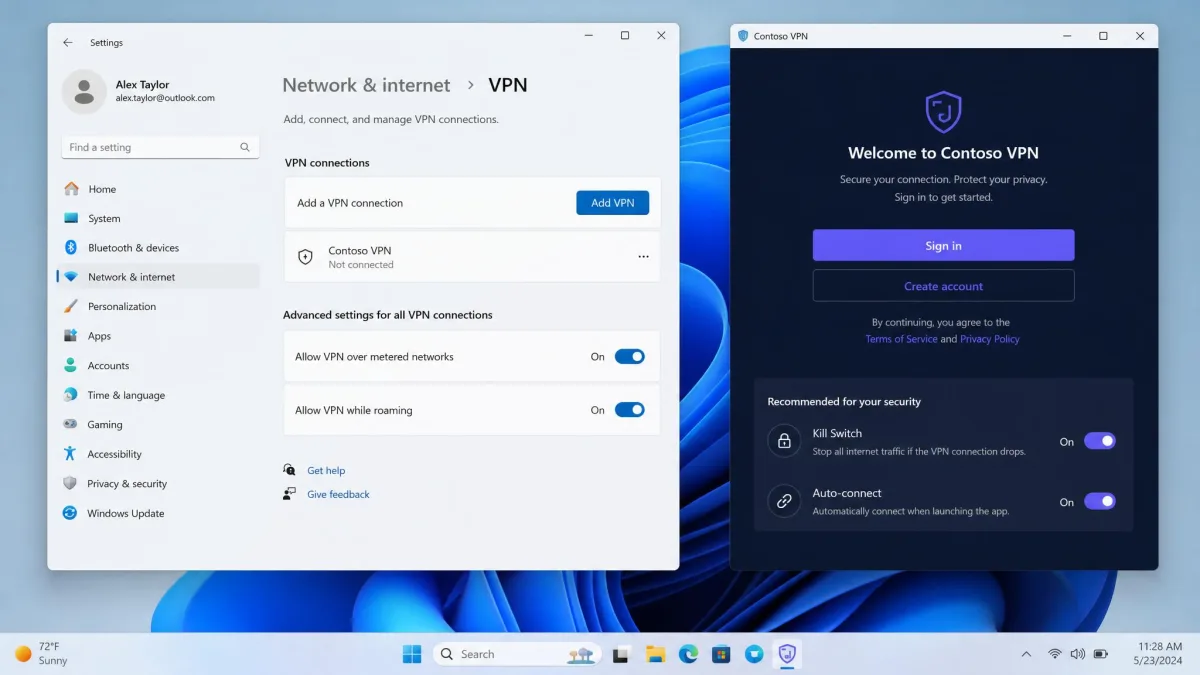The image size is (1200, 675).
Task: Open Microsoft Store from the taskbar
Action: coord(721,655)
